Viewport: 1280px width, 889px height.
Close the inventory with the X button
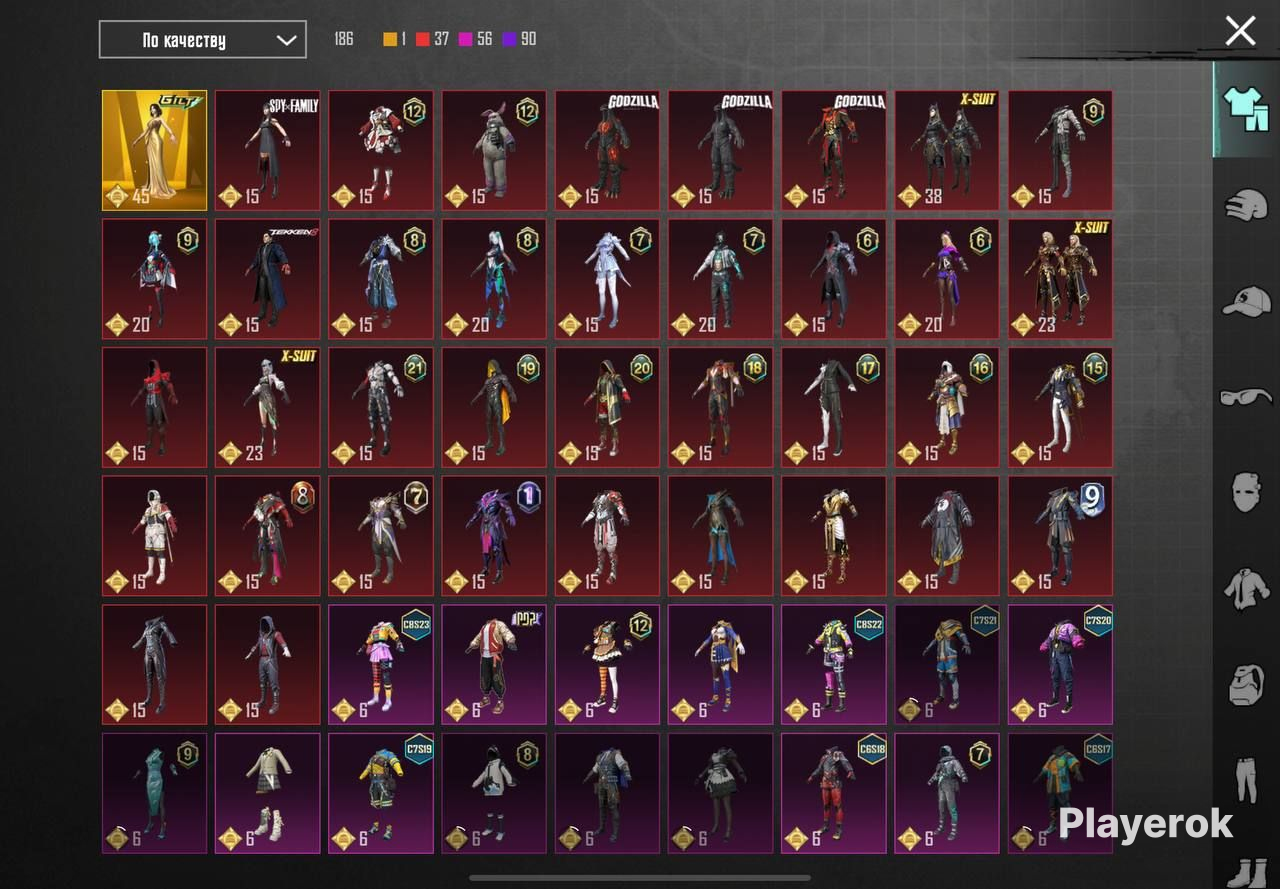point(1240,31)
